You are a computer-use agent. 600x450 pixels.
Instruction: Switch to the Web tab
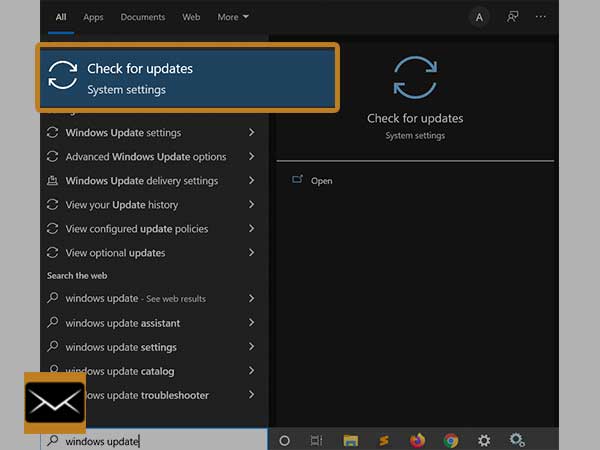click(x=191, y=17)
